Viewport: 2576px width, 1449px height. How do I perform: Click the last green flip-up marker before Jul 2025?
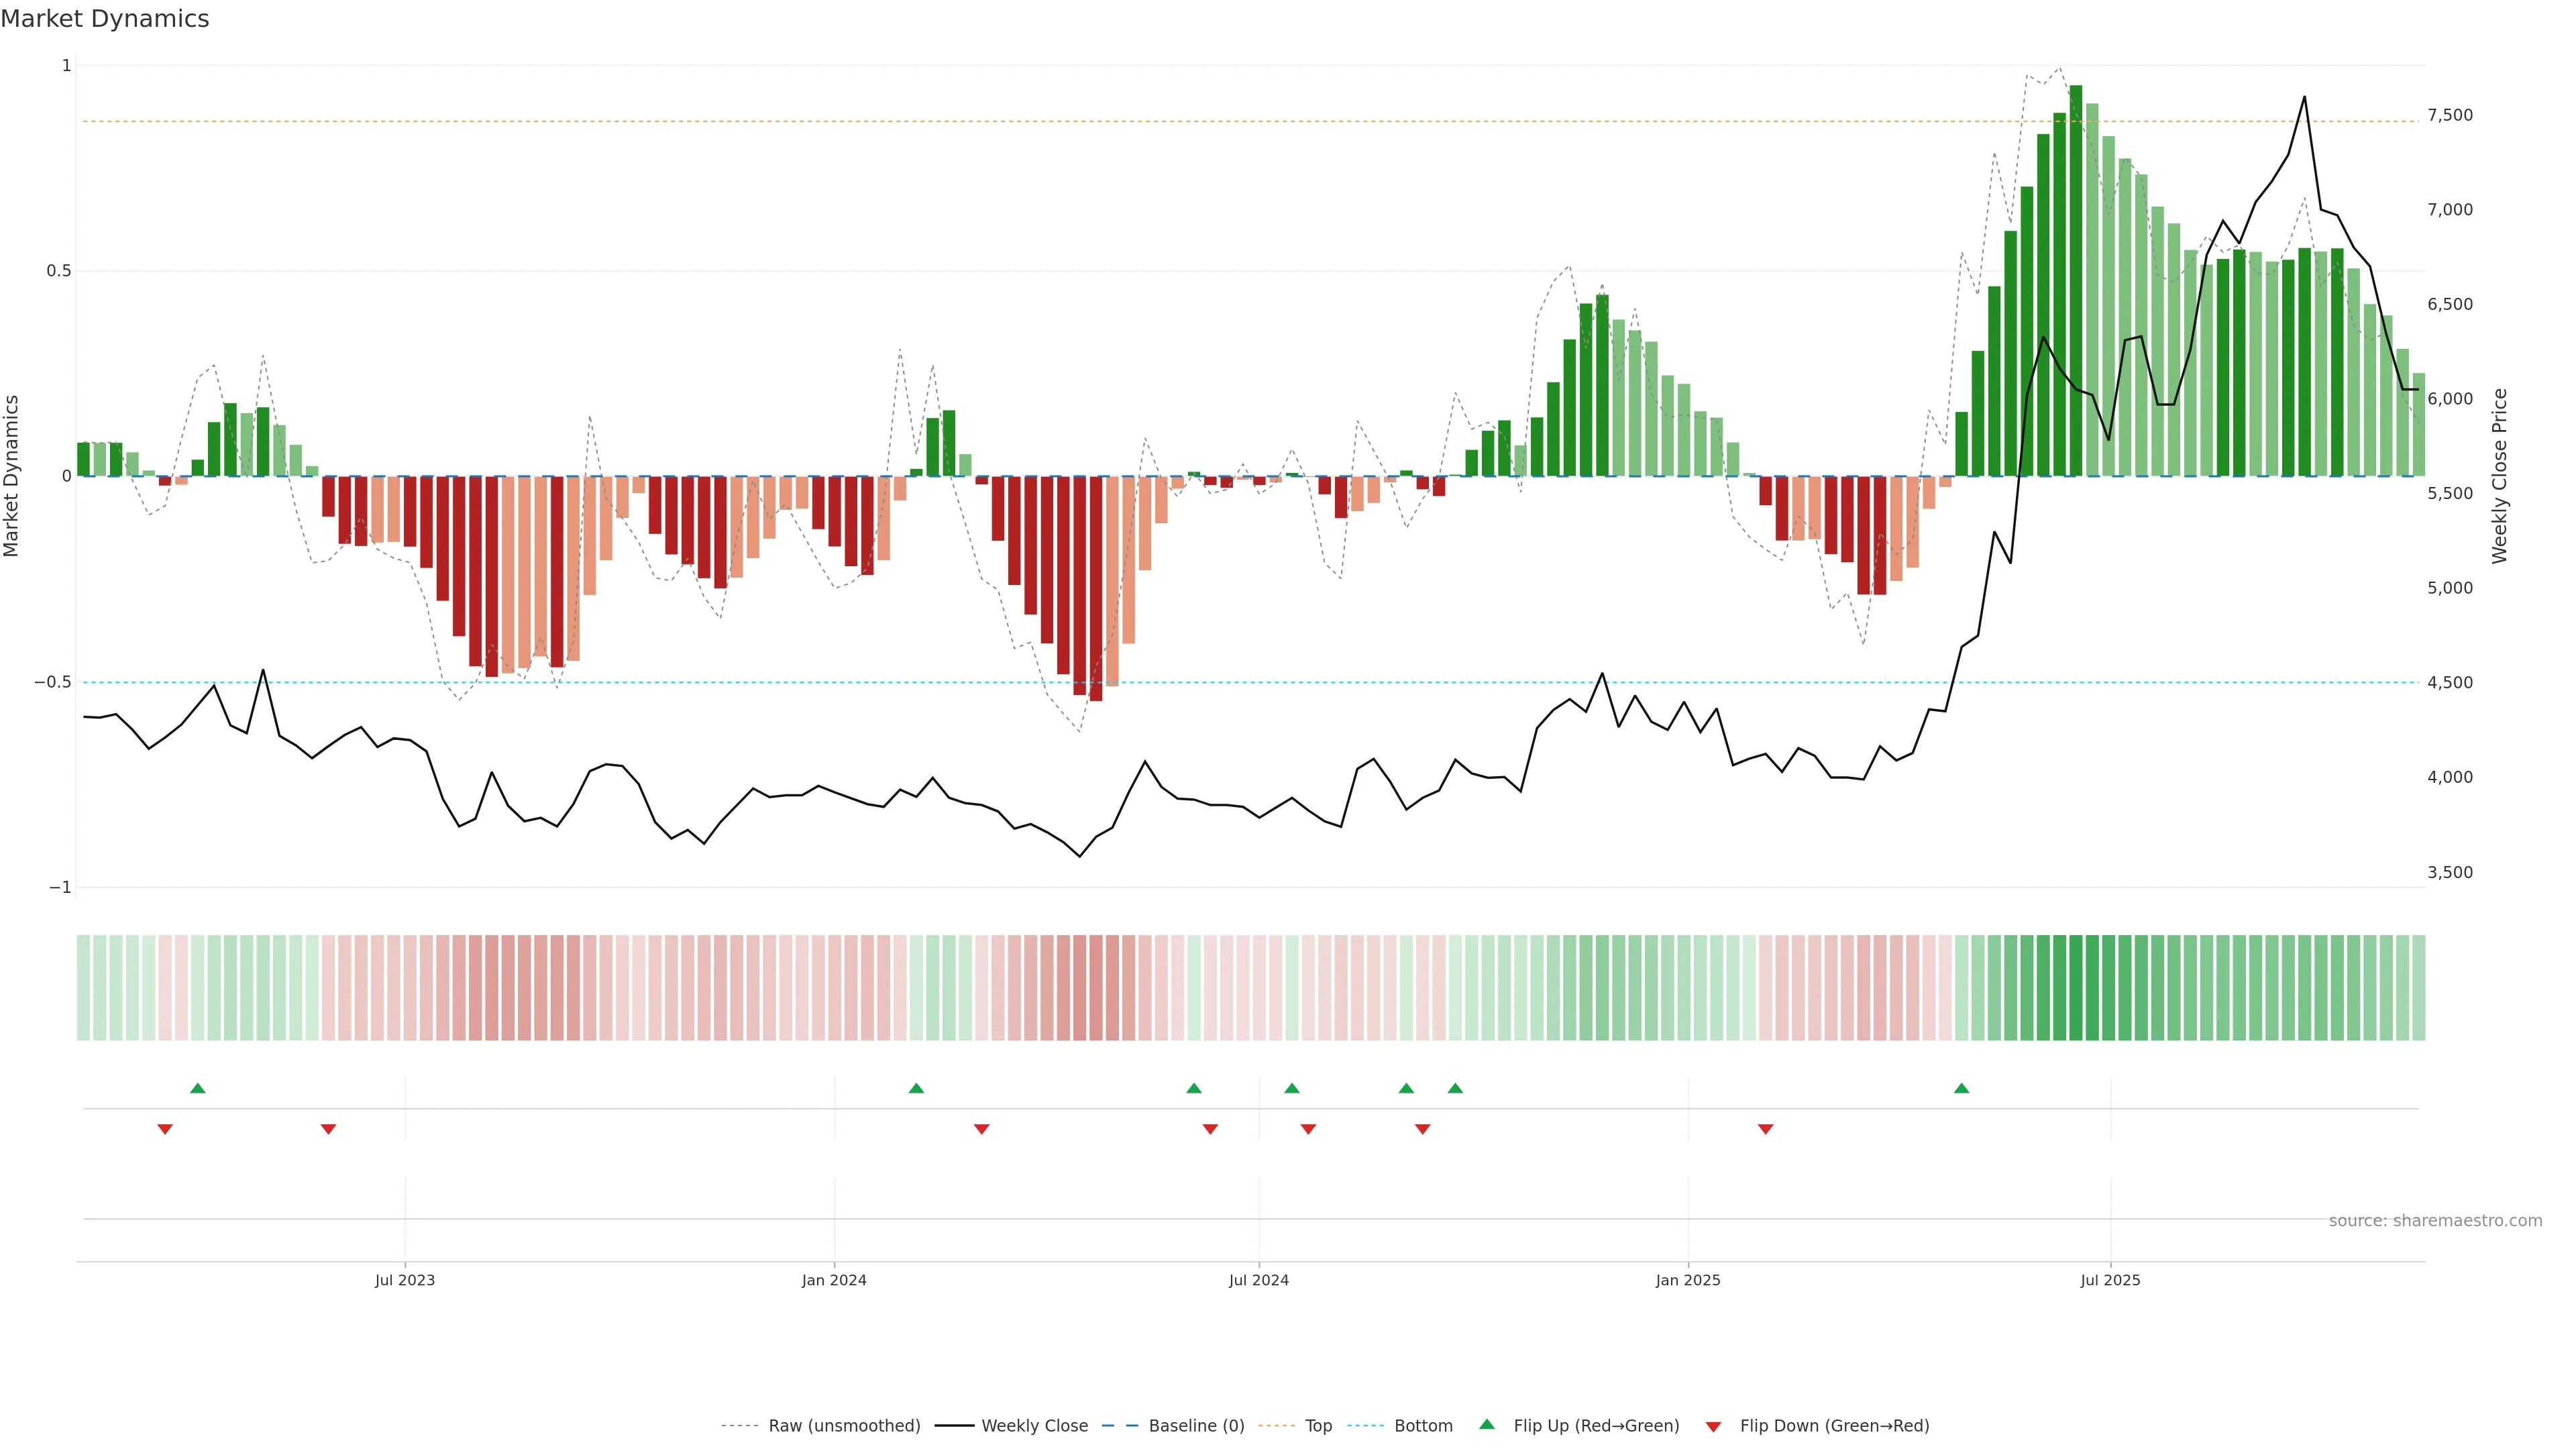1961,1088
